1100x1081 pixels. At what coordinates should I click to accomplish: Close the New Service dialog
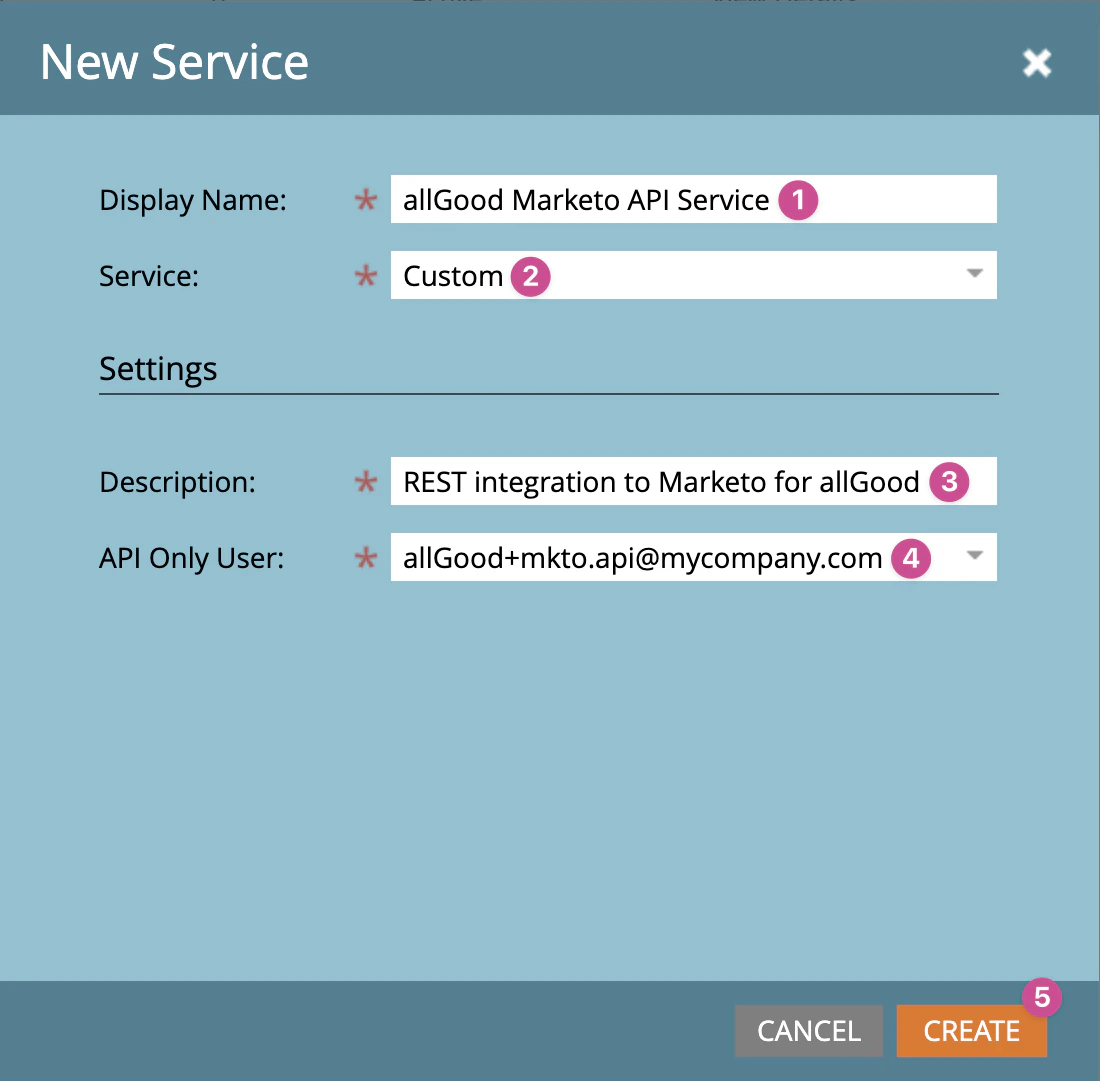coord(1037,62)
